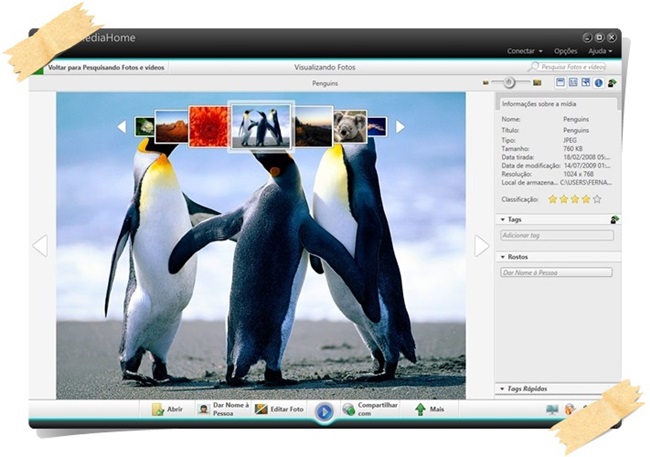Viewport: 650px width, 457px height.
Task: Click the person icon beside Tags header
Action: [615, 219]
